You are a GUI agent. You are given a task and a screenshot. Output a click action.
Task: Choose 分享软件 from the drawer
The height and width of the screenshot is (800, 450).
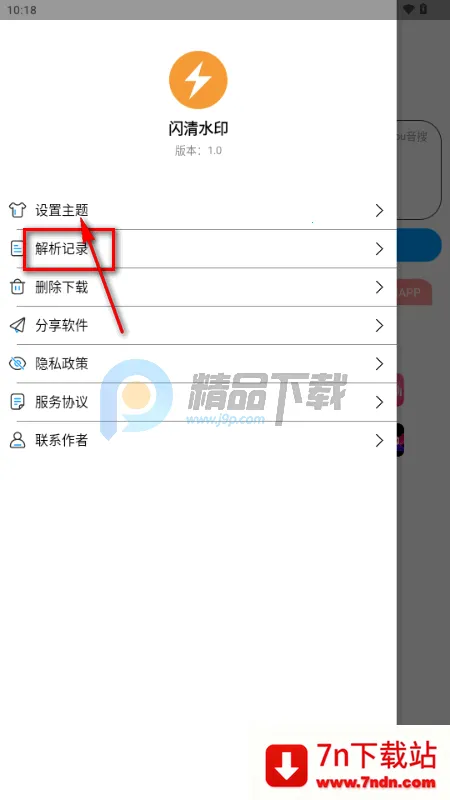(198, 325)
